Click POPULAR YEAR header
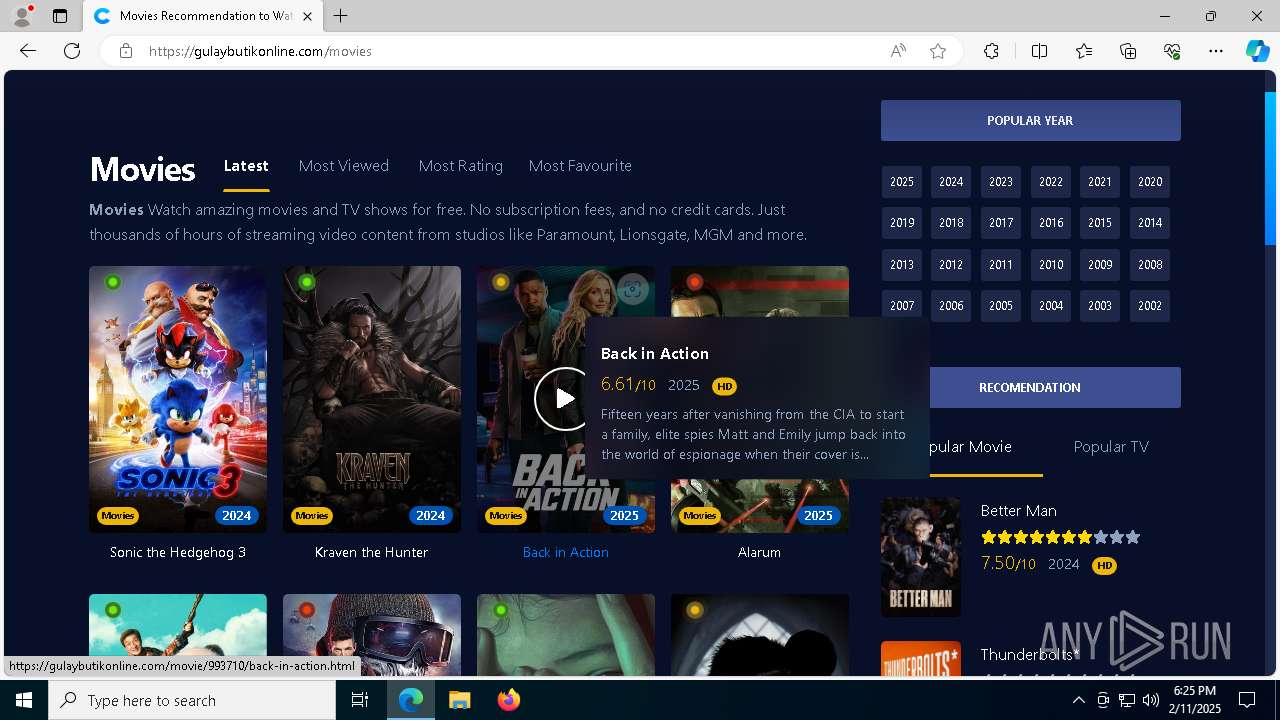 (1030, 120)
